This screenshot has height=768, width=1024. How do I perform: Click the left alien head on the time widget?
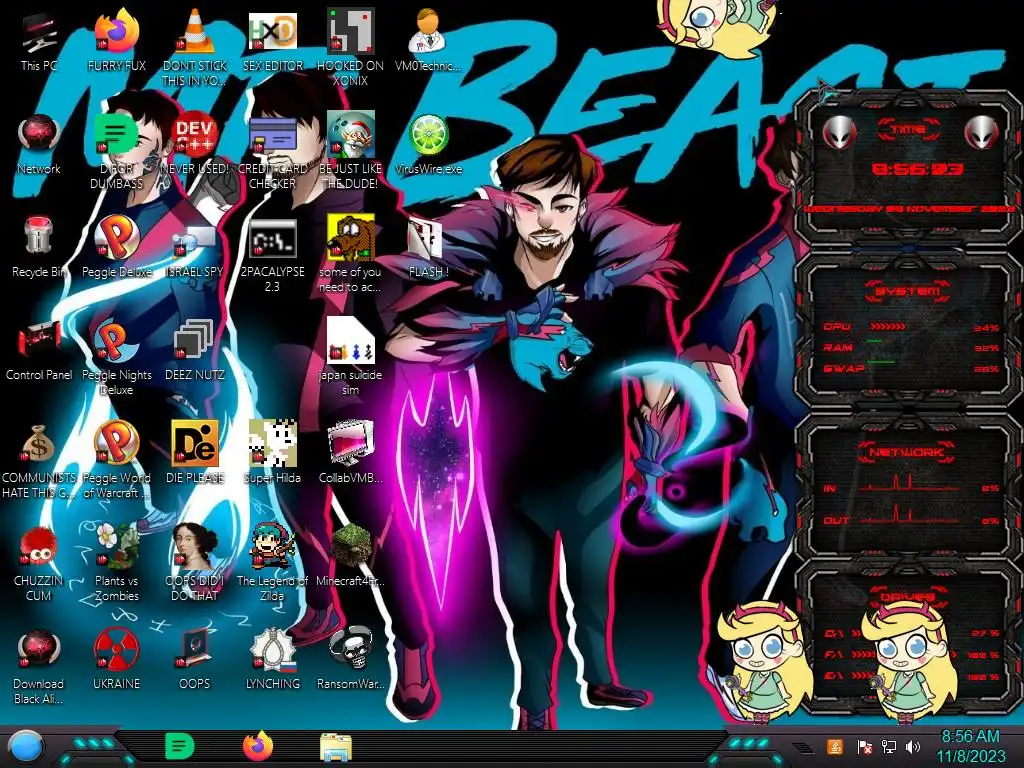[839, 133]
